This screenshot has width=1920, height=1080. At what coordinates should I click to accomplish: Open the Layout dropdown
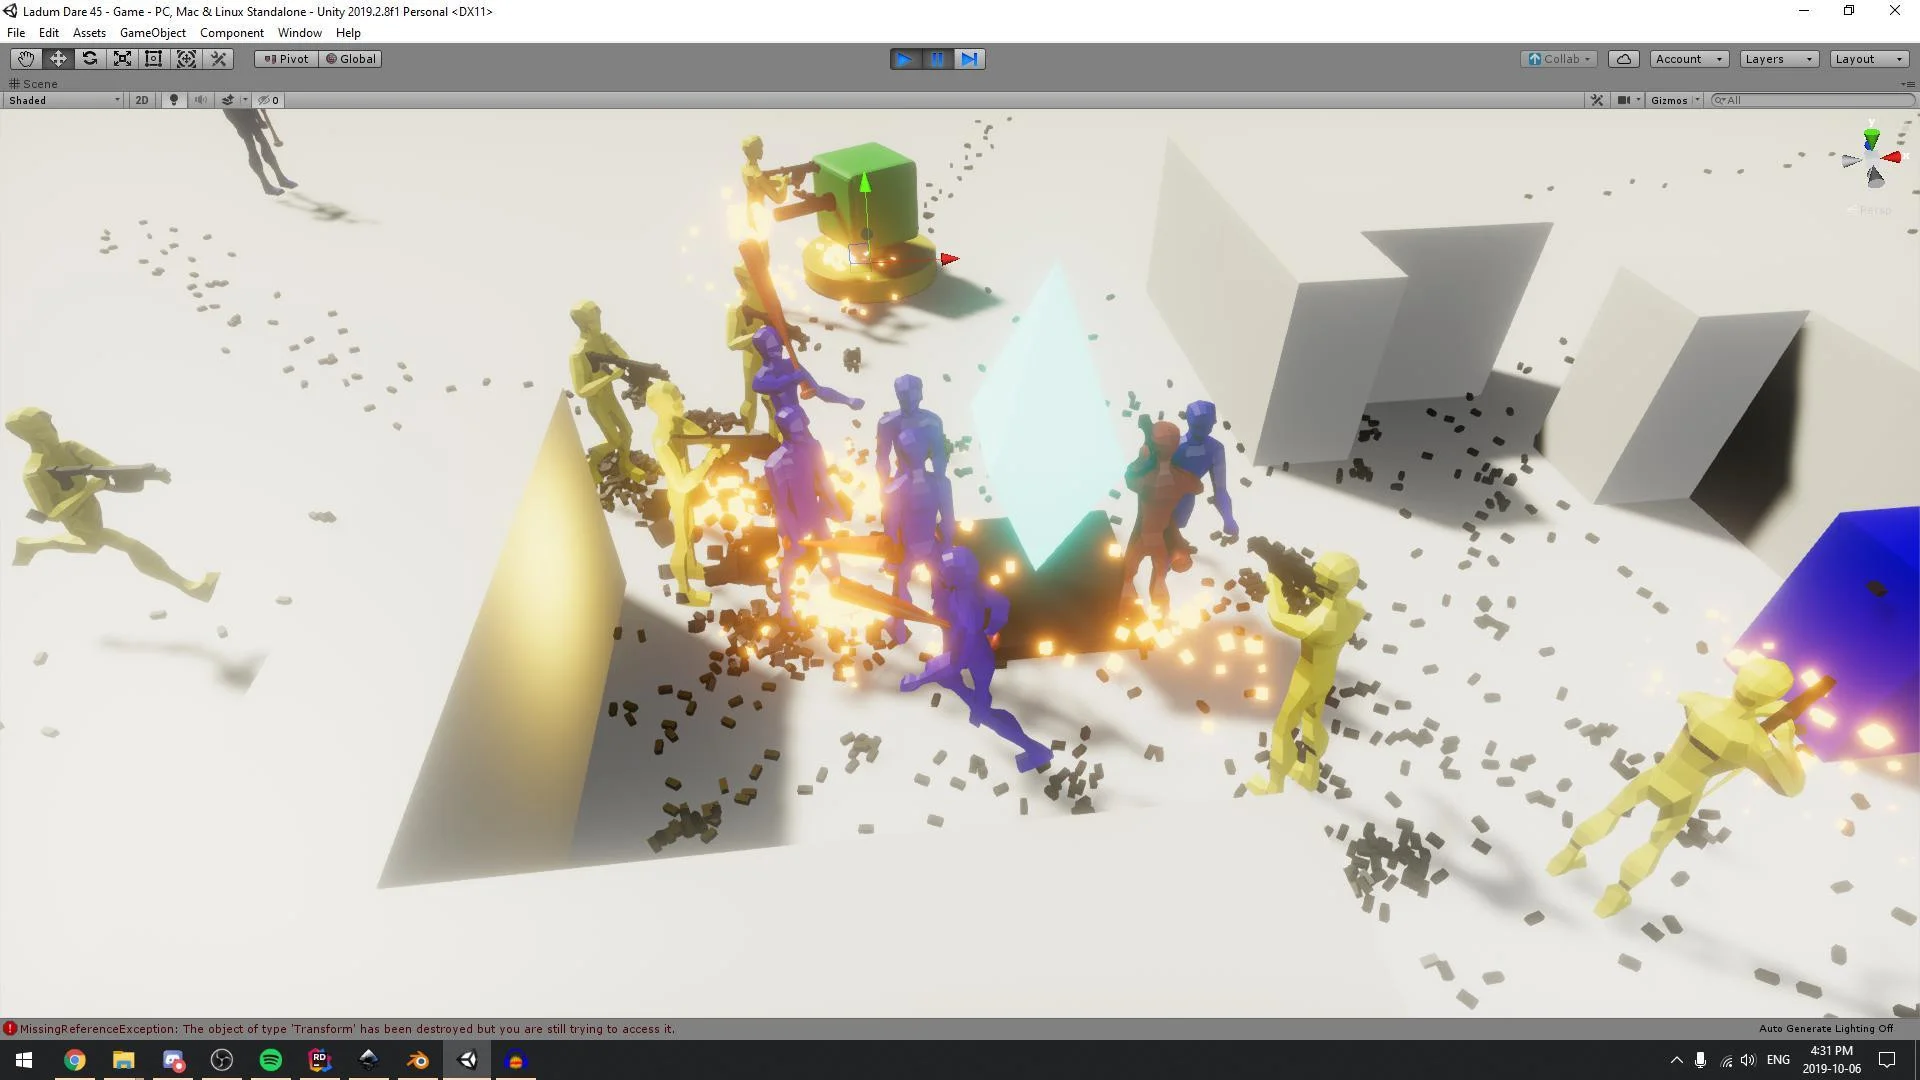(1869, 59)
